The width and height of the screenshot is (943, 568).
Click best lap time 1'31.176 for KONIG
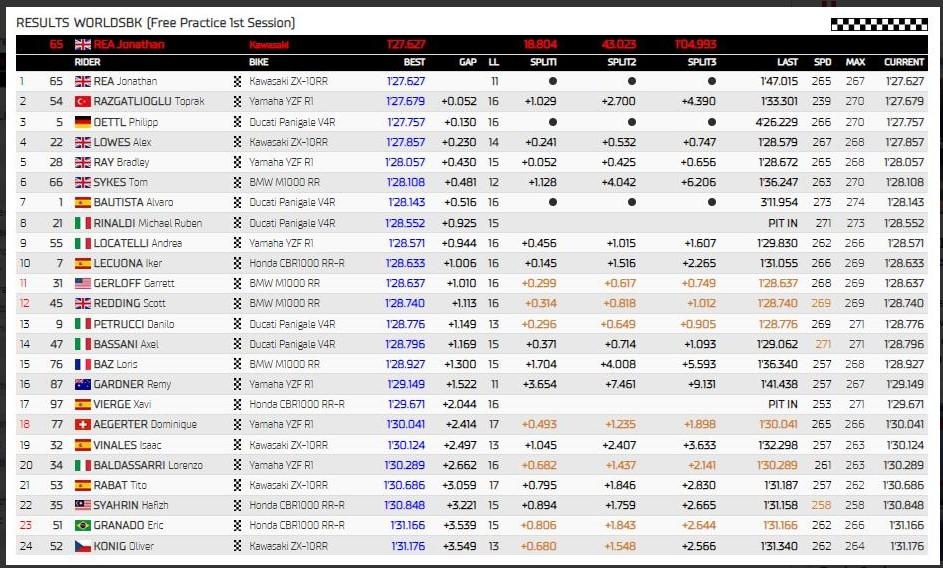pyautogui.click(x=408, y=546)
